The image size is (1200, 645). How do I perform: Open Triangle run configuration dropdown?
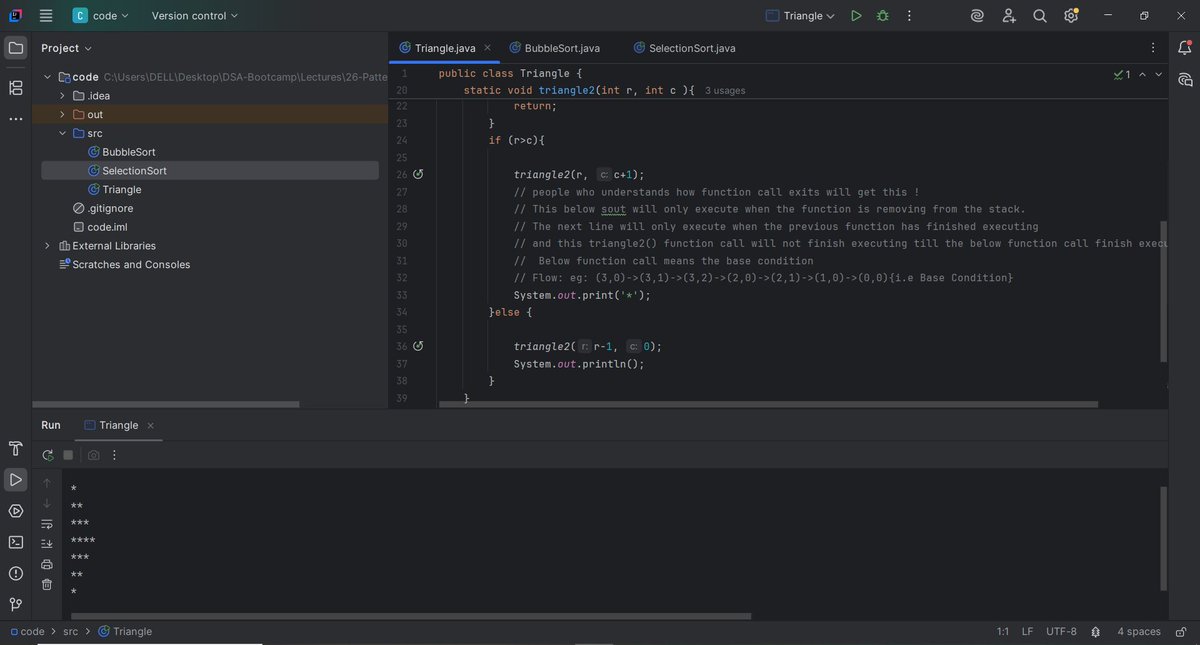[800, 16]
